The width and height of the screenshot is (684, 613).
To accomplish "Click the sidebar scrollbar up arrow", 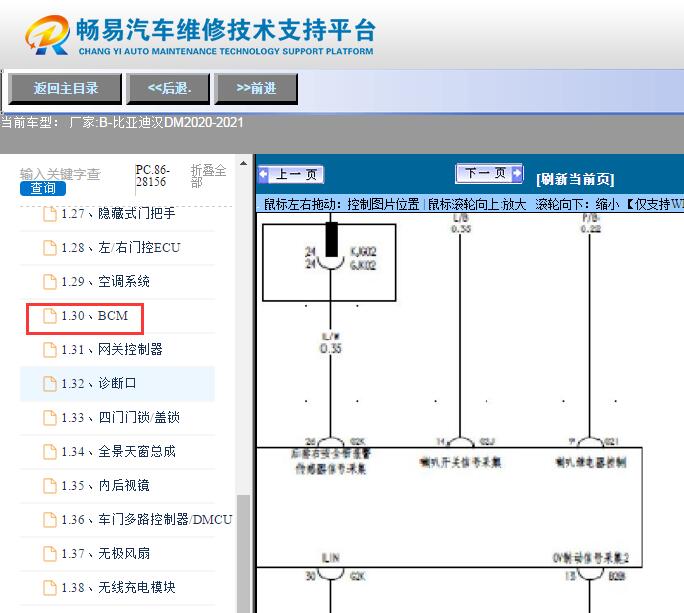I will [243, 164].
